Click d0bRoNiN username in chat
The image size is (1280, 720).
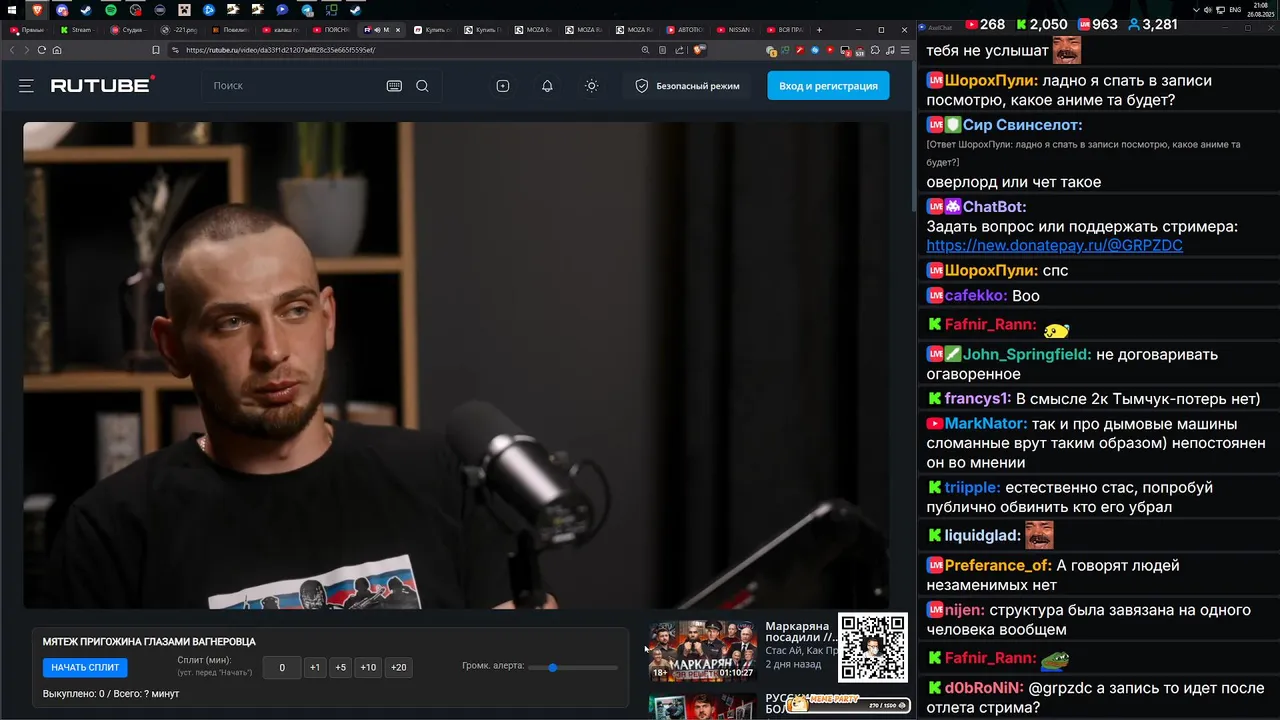coord(985,688)
